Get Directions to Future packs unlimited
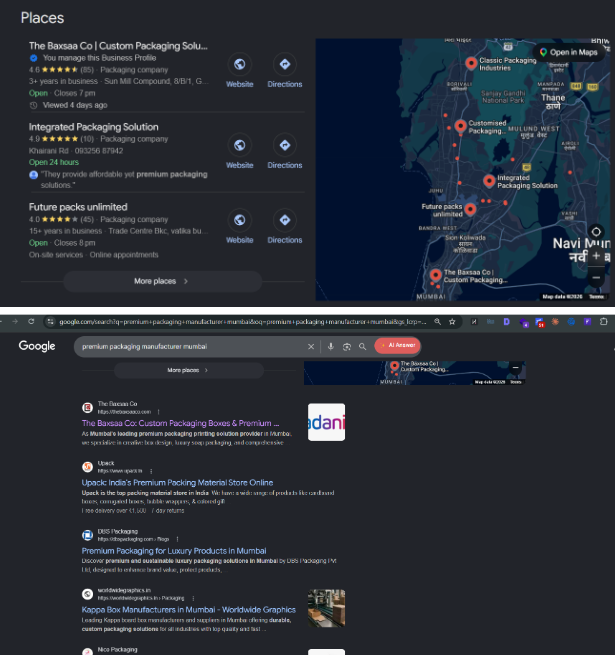 click(285, 220)
